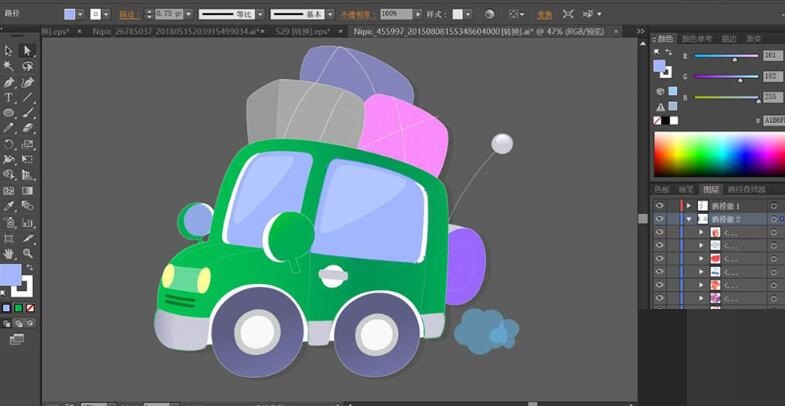Hide the 画板猫 1 layer via eye icon
785x406 pixels.
click(x=659, y=206)
